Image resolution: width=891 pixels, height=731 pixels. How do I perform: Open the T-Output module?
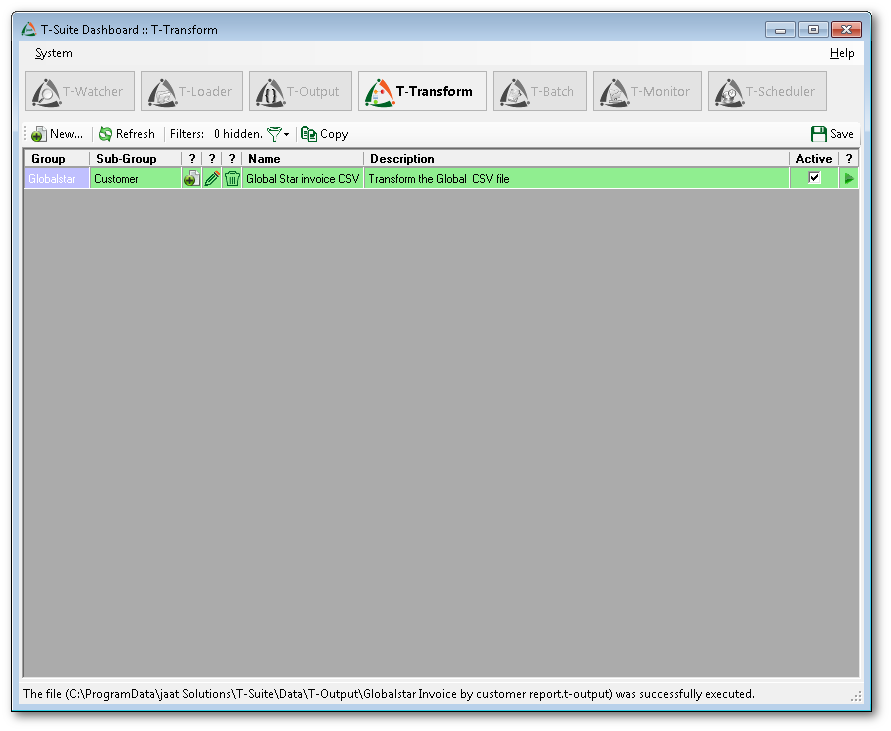pyautogui.click(x=300, y=91)
